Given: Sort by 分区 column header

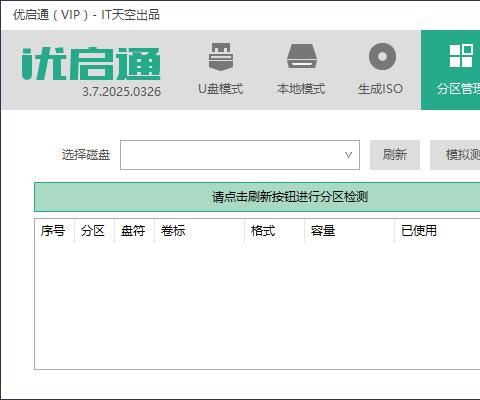Looking at the screenshot, I should (x=93, y=231).
